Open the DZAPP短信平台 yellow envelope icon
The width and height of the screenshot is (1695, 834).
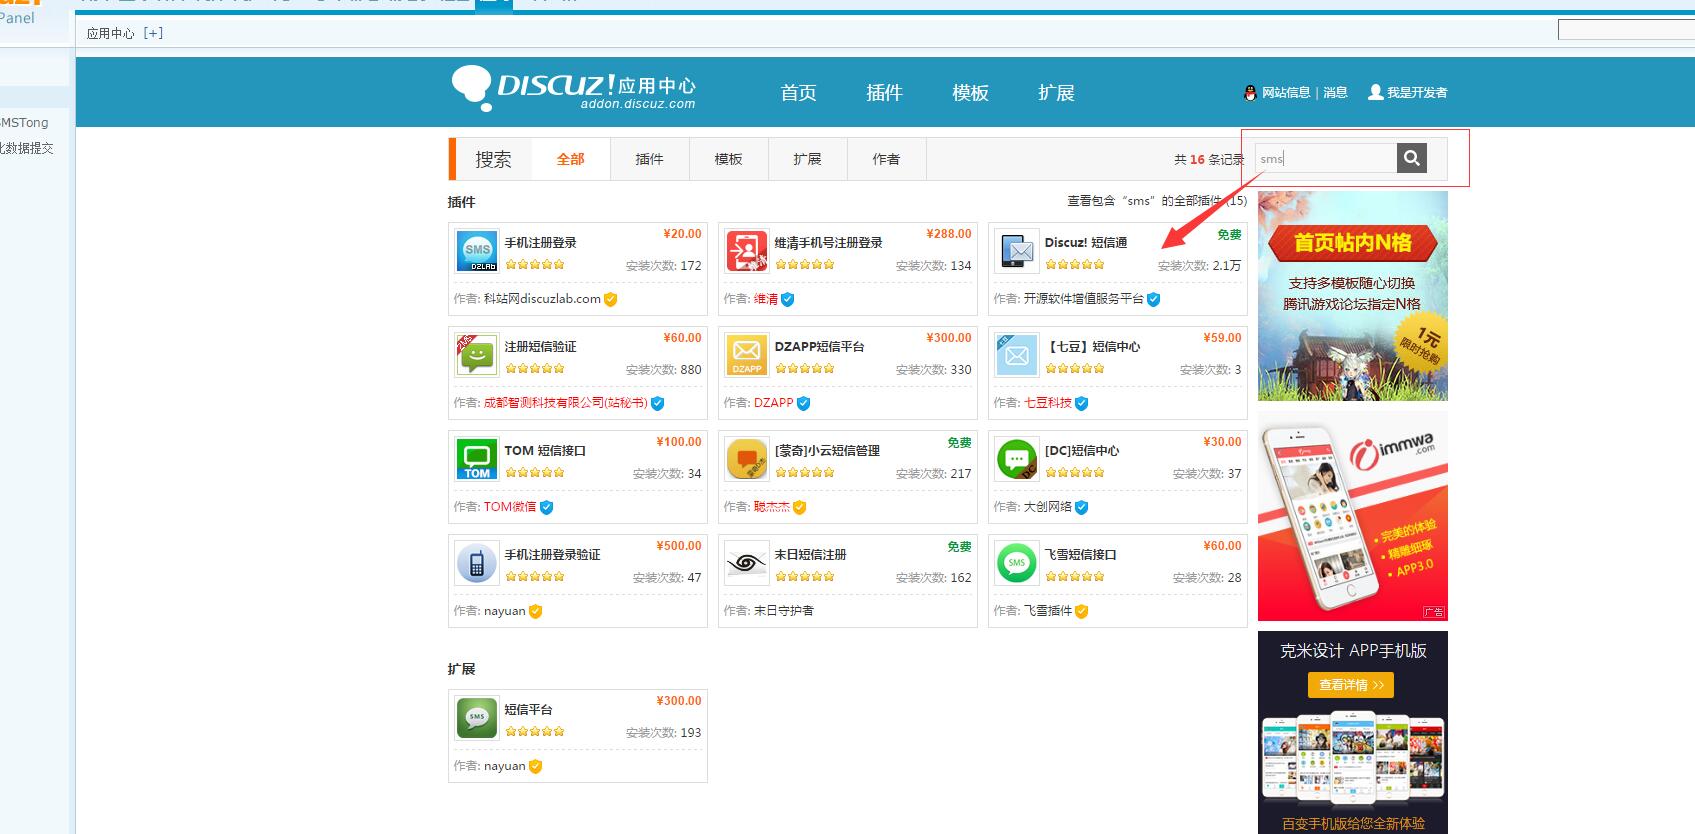[747, 355]
